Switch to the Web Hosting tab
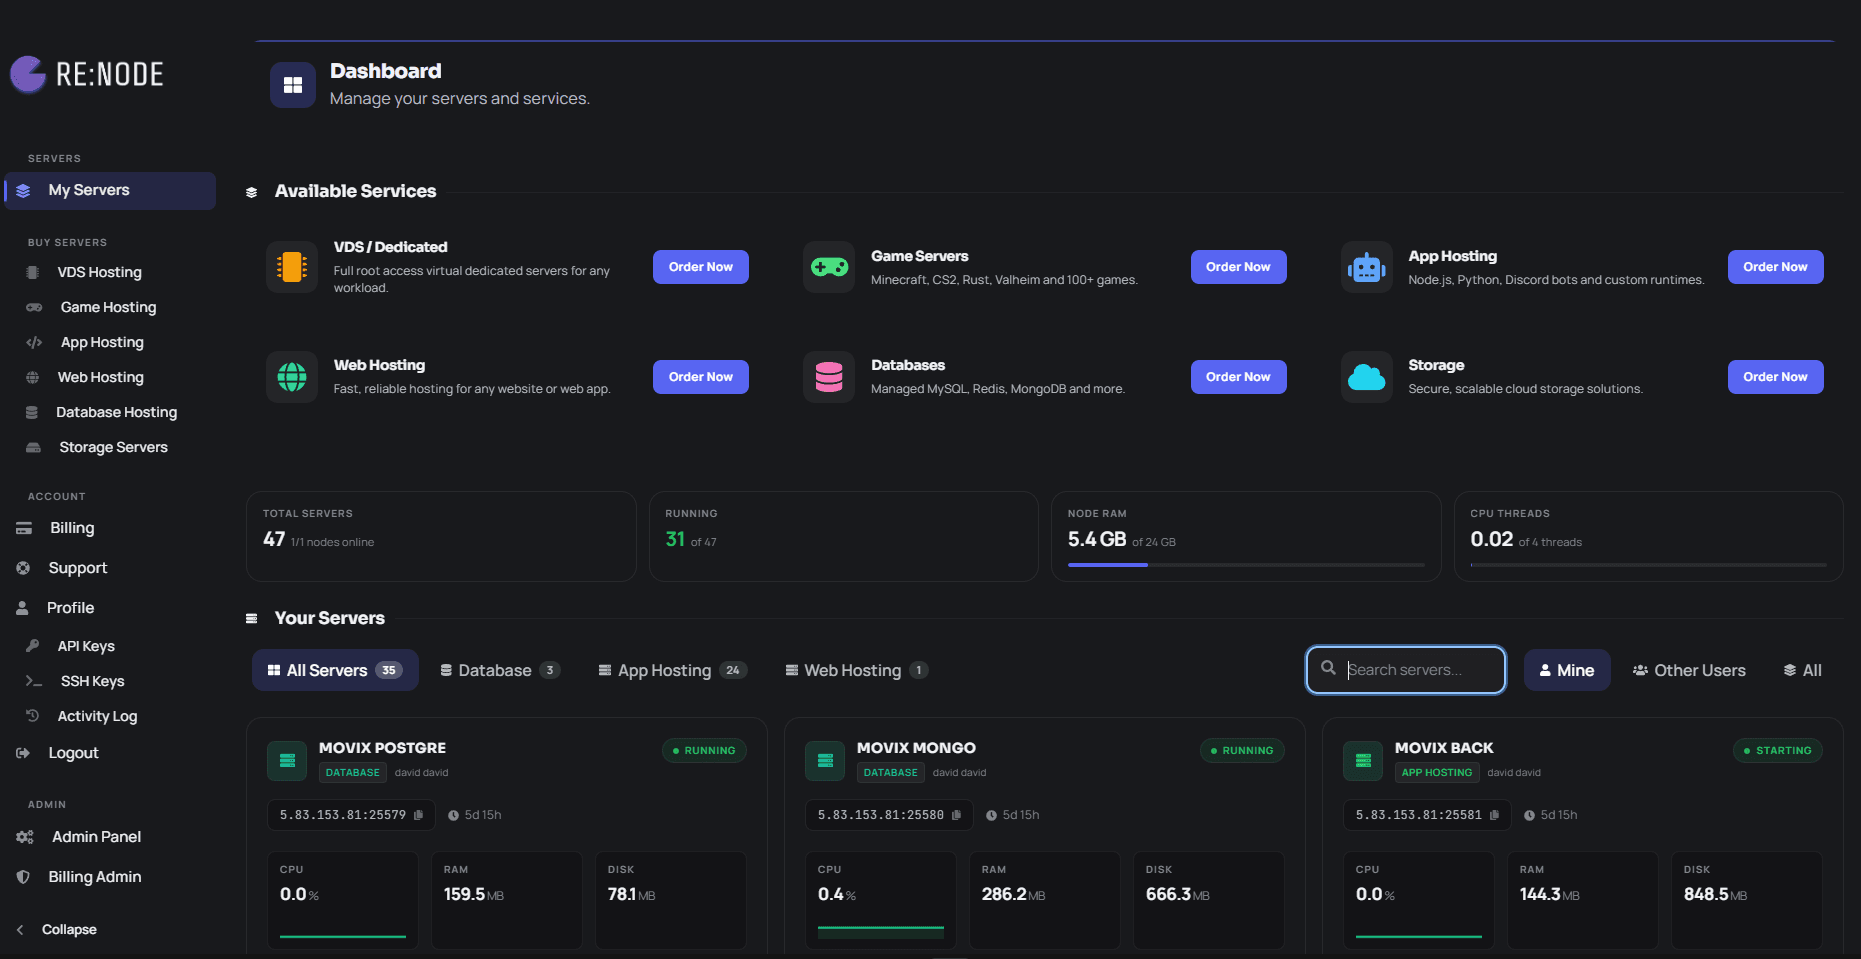 pos(857,670)
